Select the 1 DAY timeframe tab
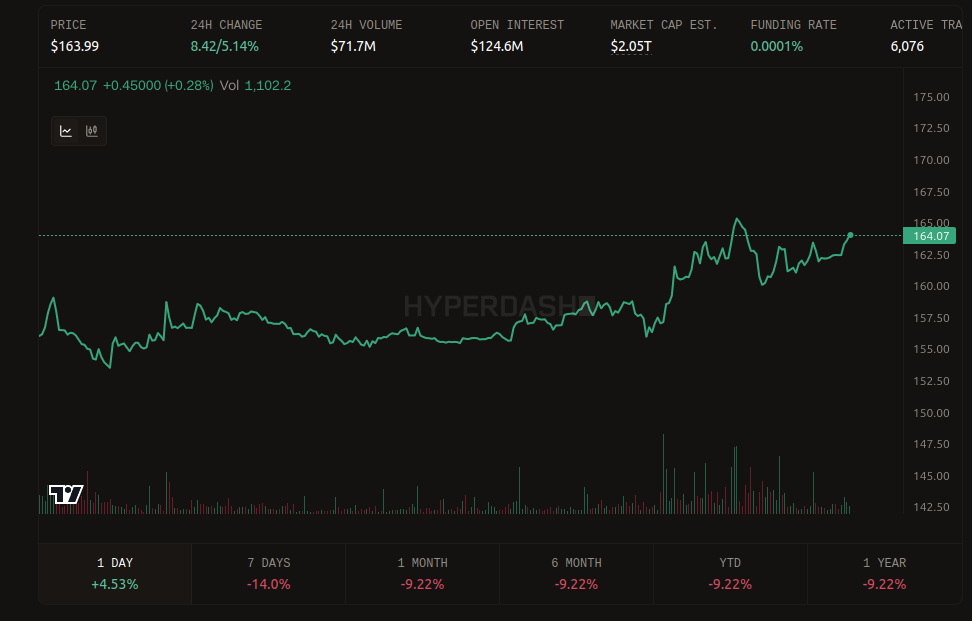This screenshot has width=972, height=621. 115,573
